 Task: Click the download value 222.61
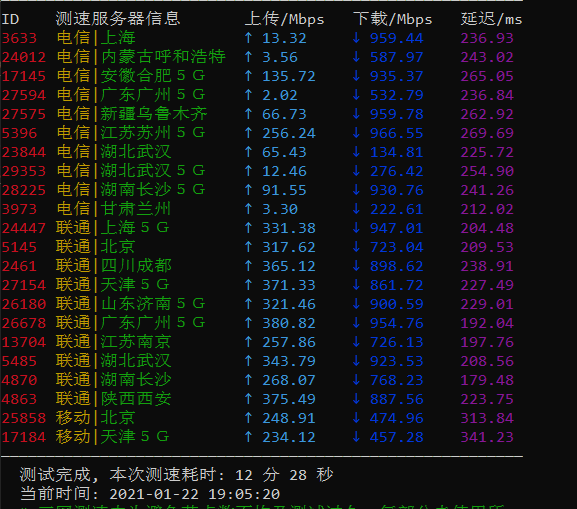tap(397, 209)
